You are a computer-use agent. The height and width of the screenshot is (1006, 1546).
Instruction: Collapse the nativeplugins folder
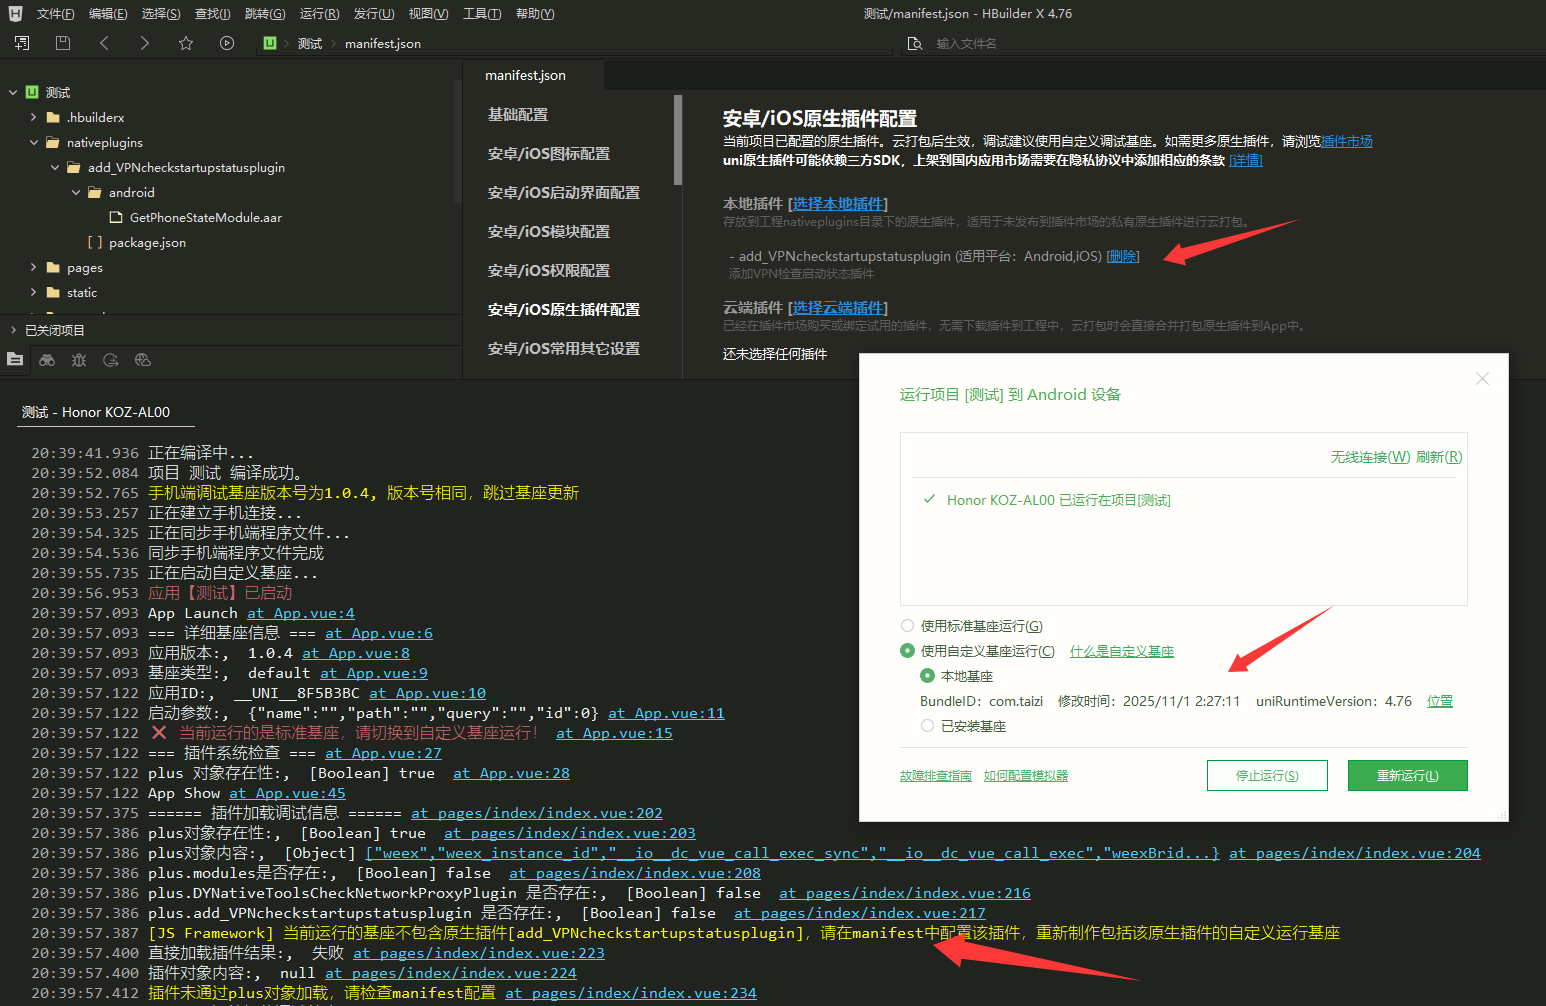point(34,142)
